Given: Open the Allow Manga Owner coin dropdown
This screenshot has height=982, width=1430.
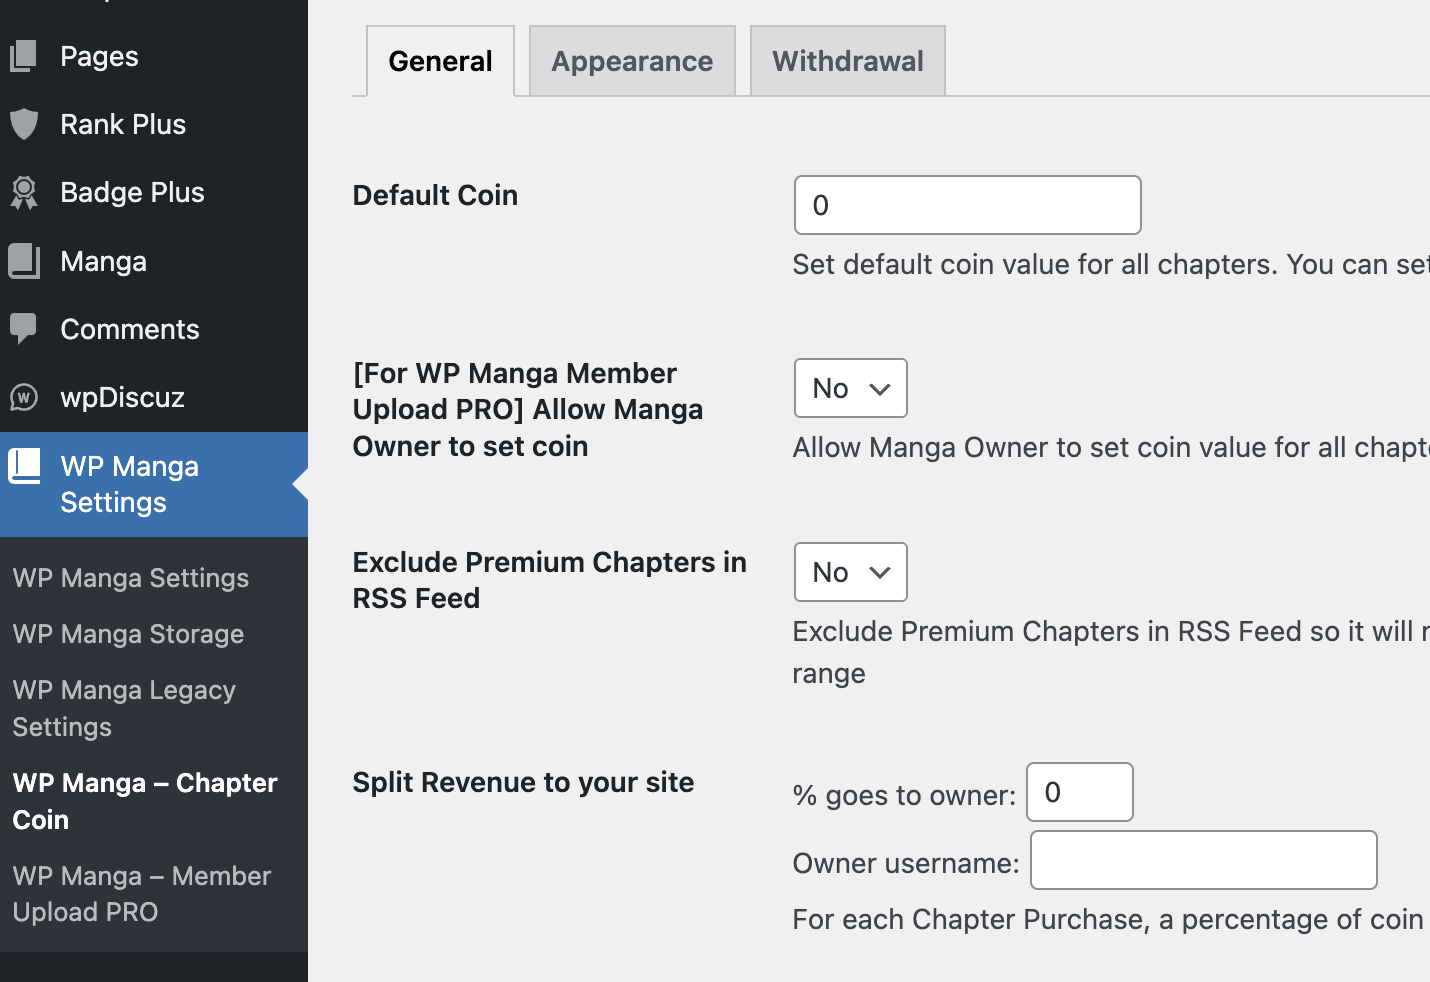Looking at the screenshot, I should click(x=850, y=388).
